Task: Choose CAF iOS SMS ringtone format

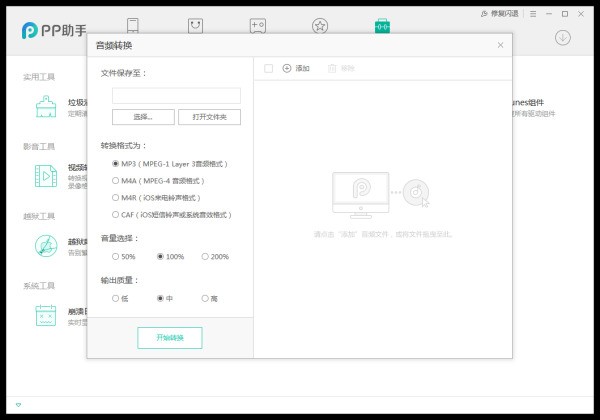Action: [116, 214]
